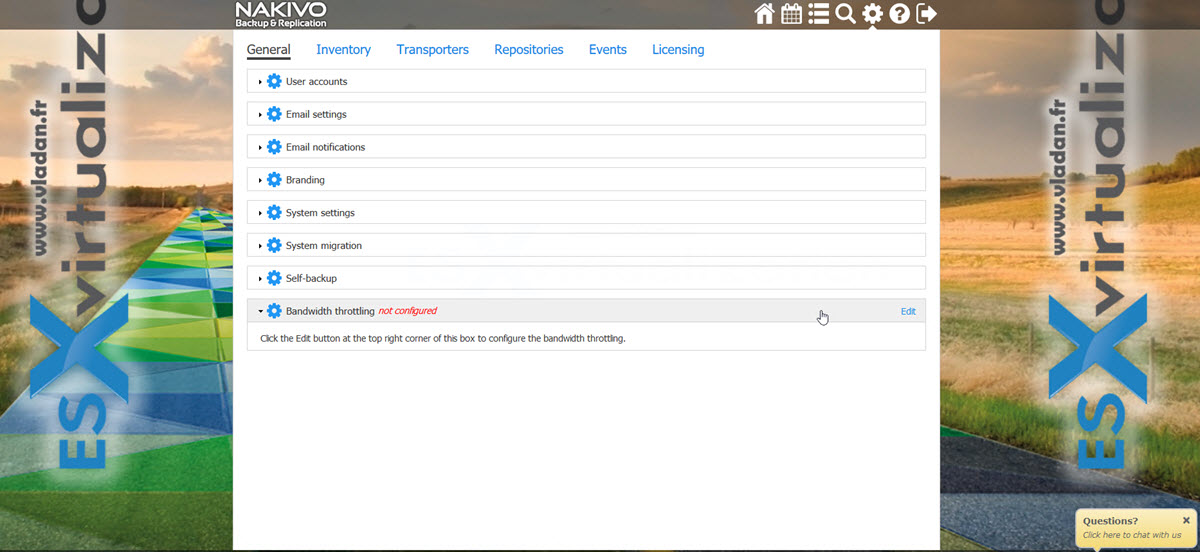The image size is (1200, 552).
Task: Expand the Email settings arrow
Action: [x=260, y=115]
